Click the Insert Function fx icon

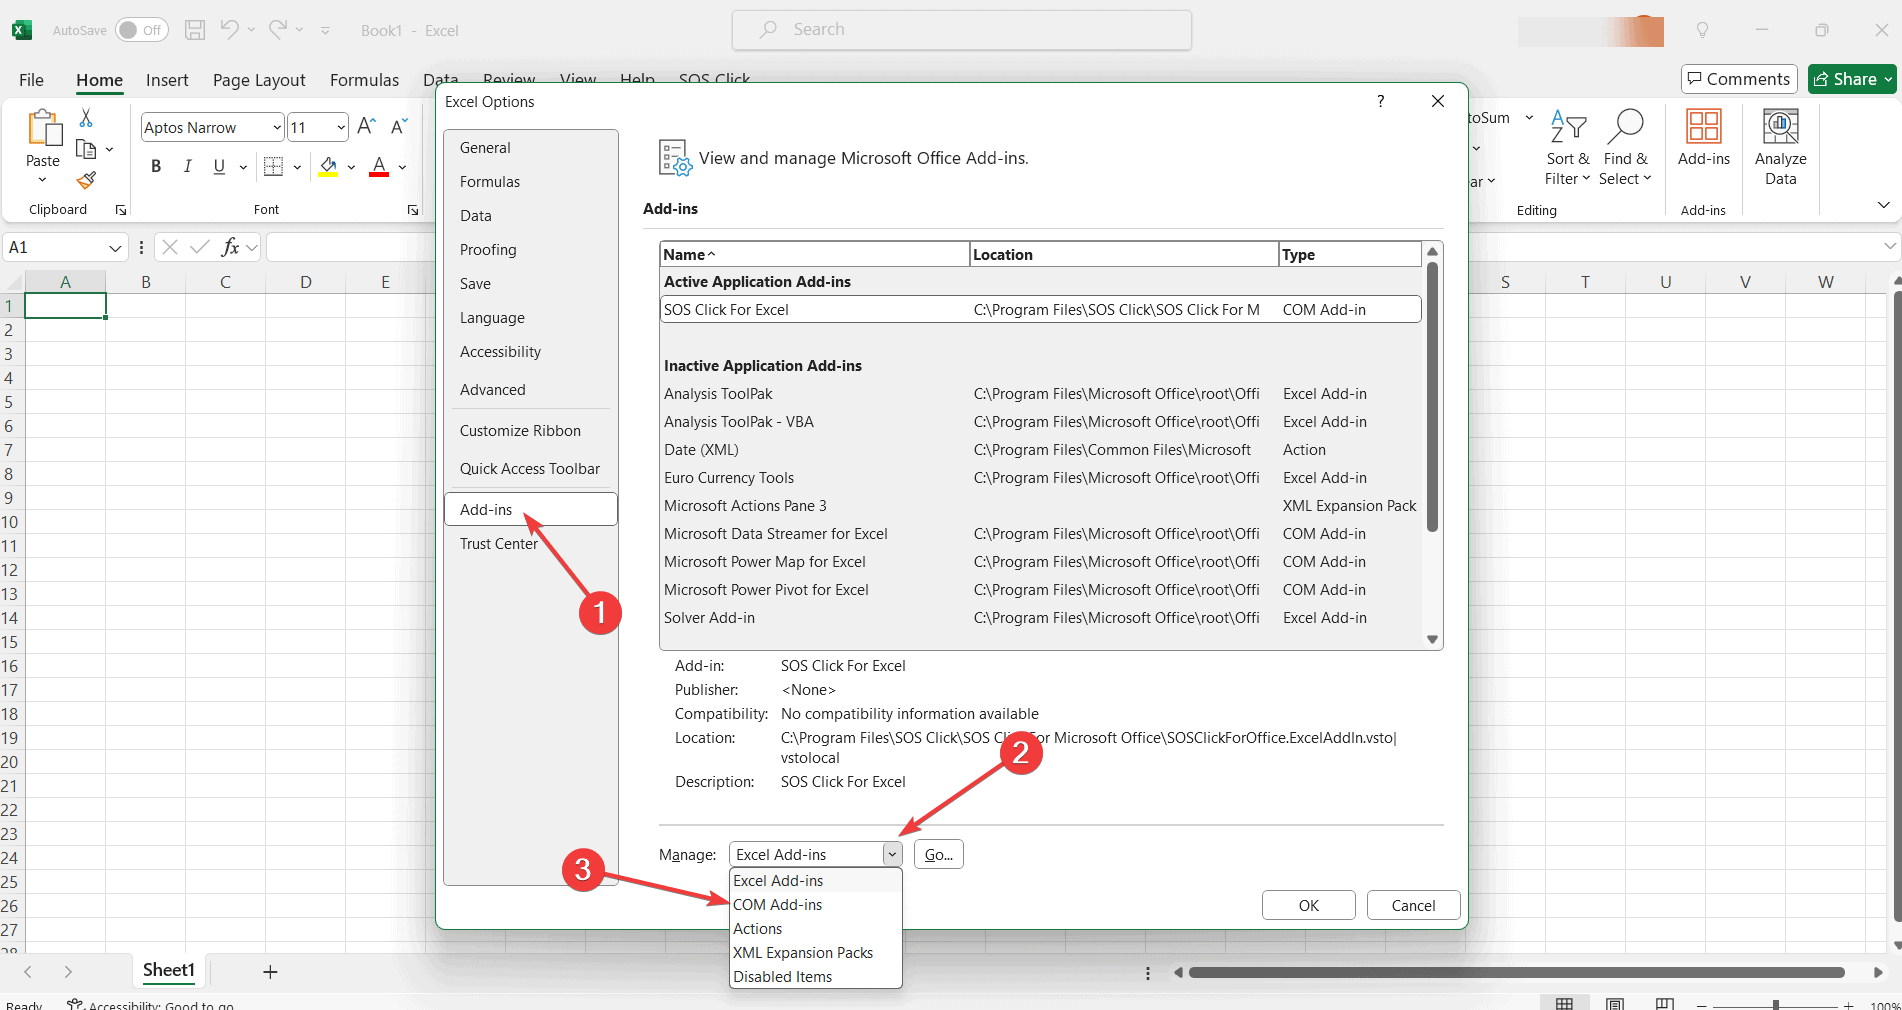[230, 247]
